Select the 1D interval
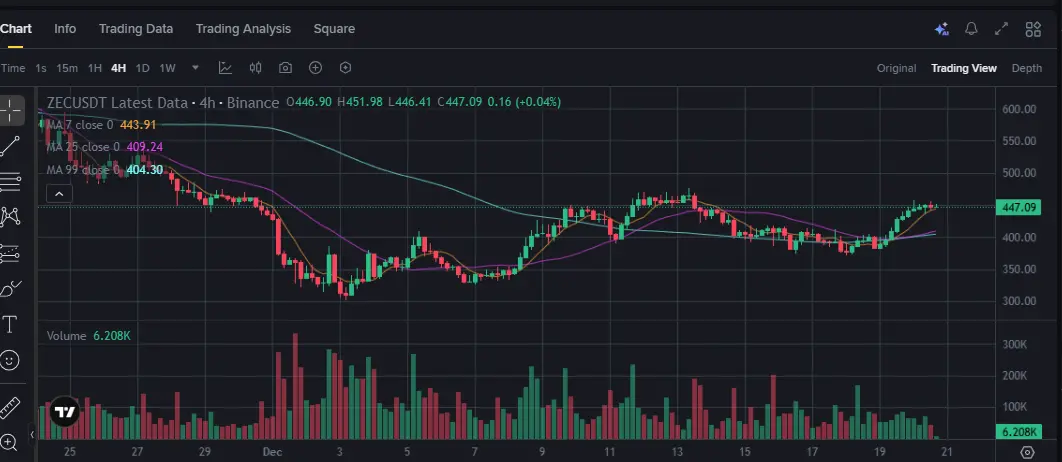This screenshot has height=462, width=1062. point(142,68)
